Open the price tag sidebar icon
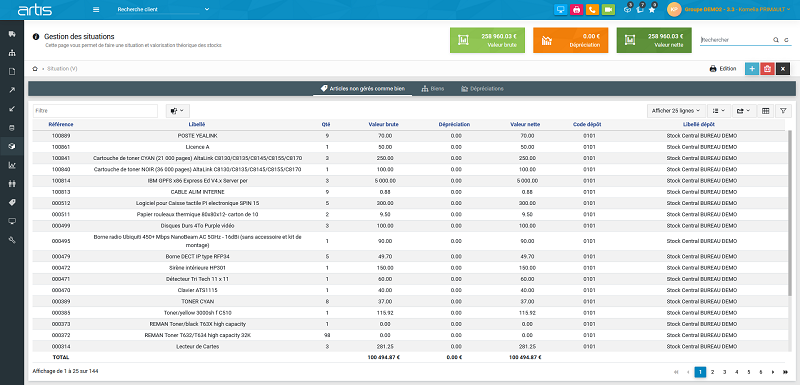Screen dimensions: 800x385 (12, 202)
